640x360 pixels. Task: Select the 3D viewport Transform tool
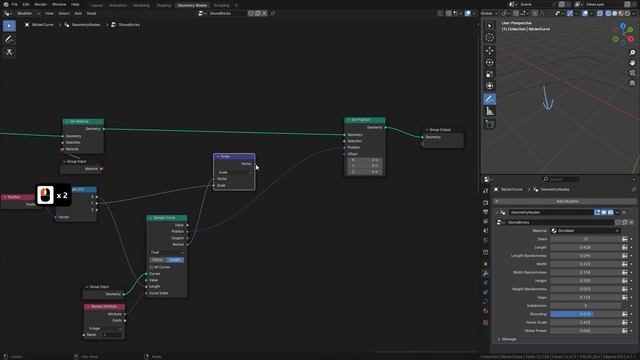[x=489, y=86]
